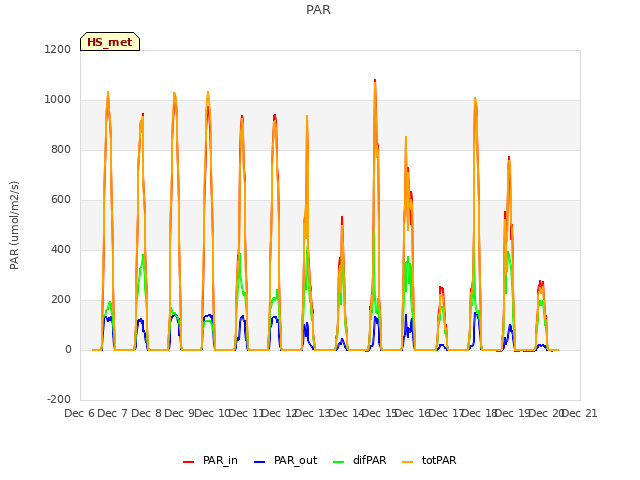Click the blue PAR_out legend swatch
This screenshot has height=480, width=640.
(260, 462)
